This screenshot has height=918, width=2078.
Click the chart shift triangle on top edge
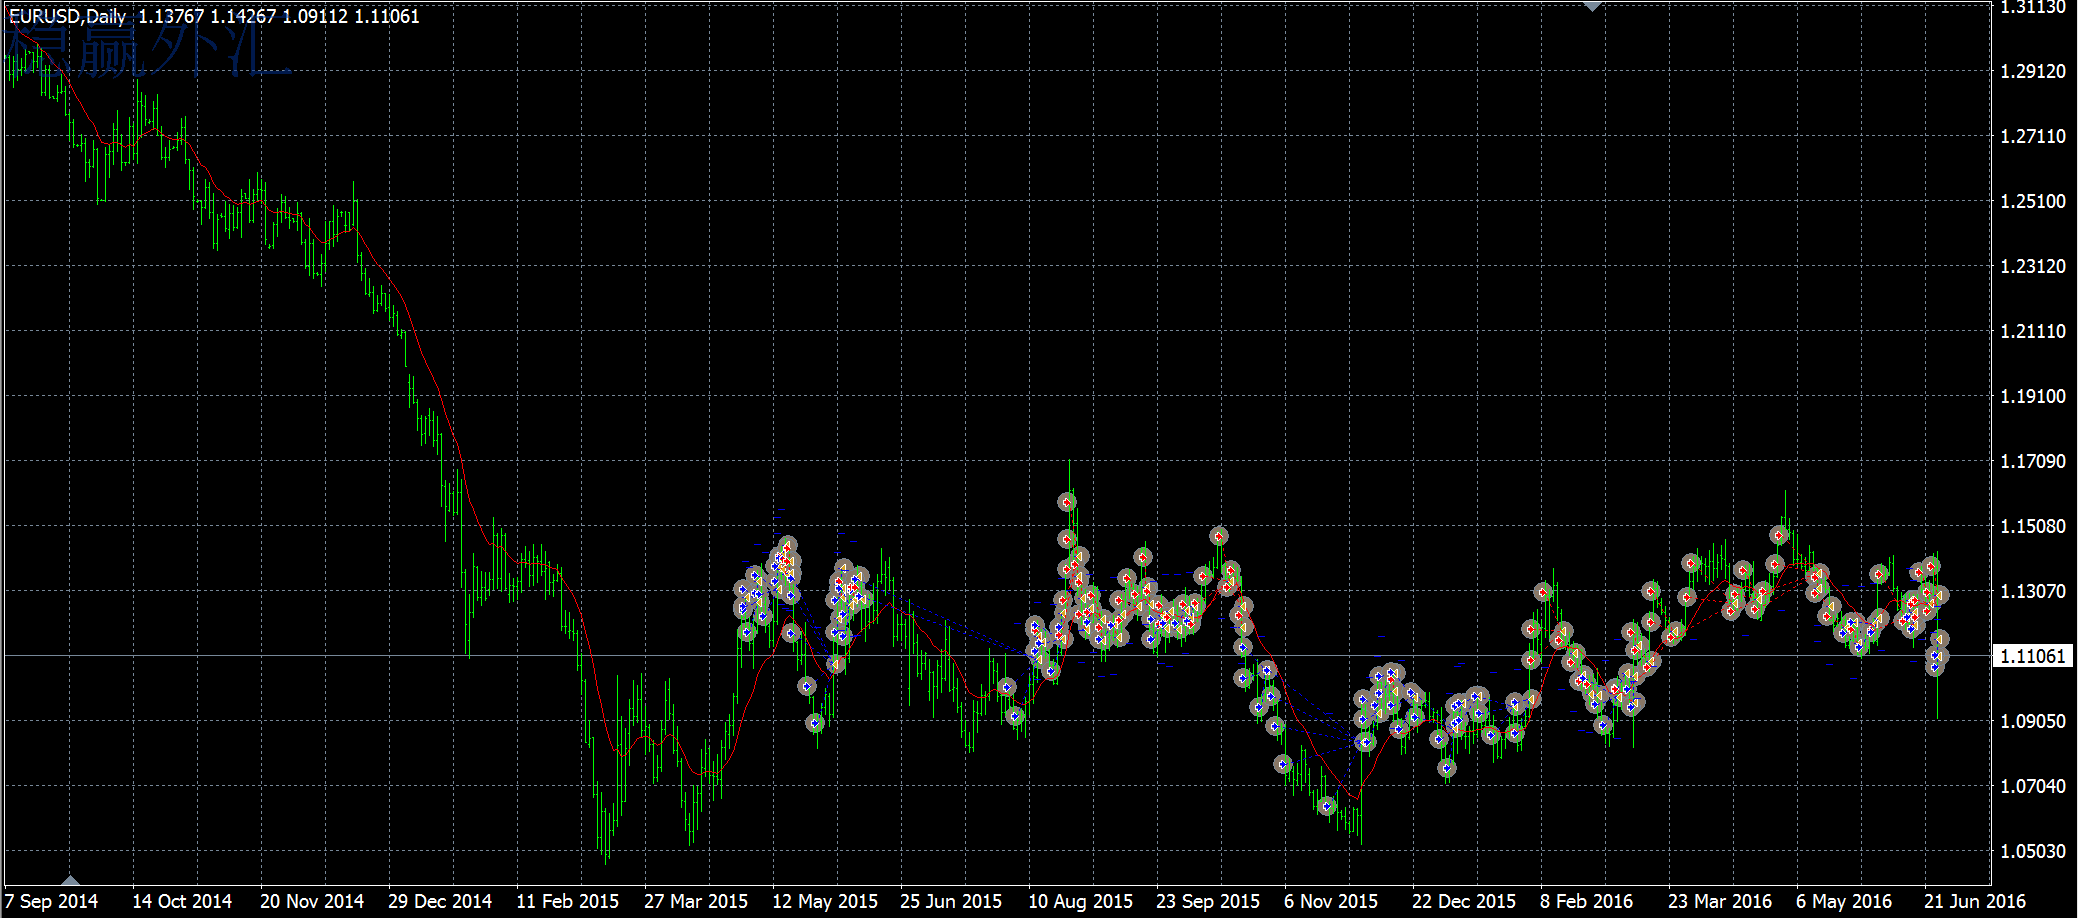1593,6
